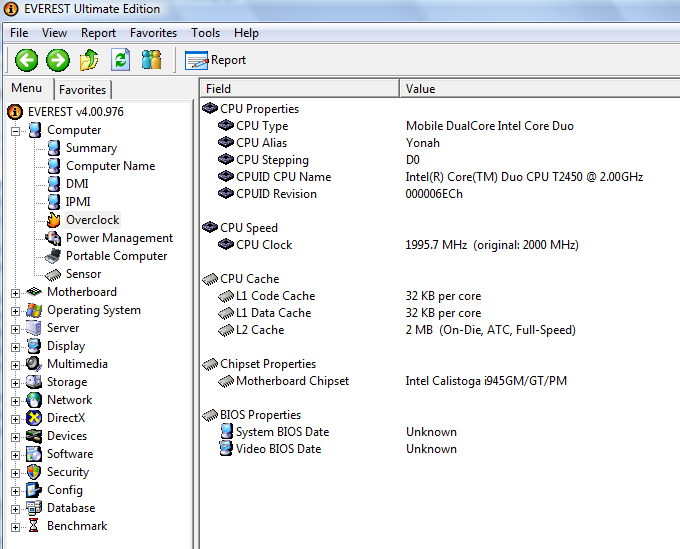Expand the Motherboard tree node

tap(15, 293)
